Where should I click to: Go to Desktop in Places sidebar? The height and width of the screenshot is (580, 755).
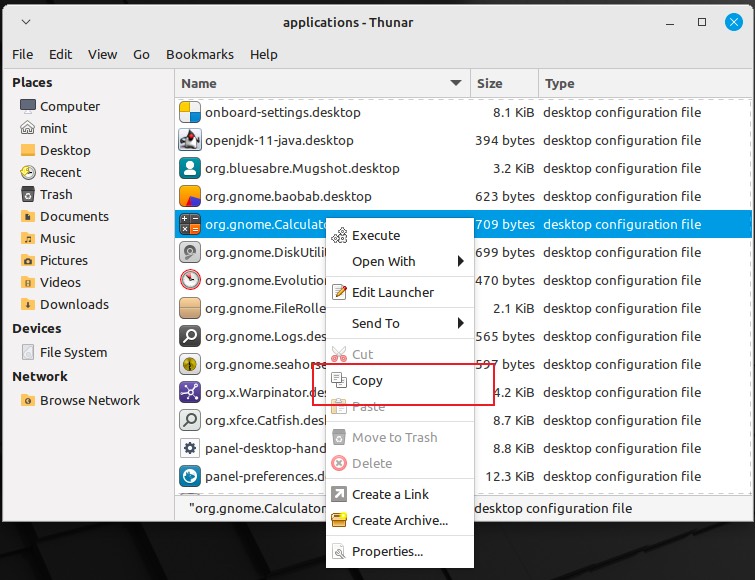pyautogui.click(x=65, y=150)
